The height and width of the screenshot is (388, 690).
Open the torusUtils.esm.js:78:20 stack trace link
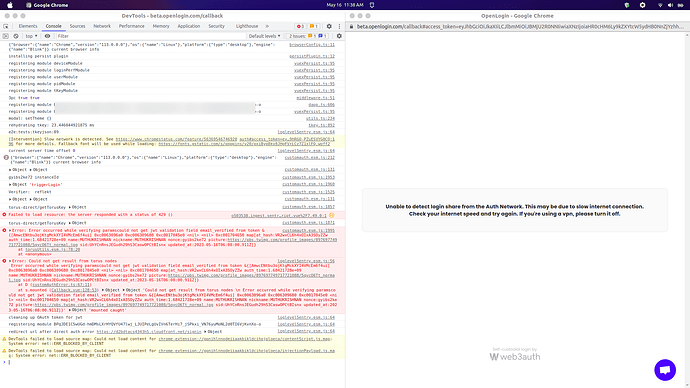coord(52,249)
